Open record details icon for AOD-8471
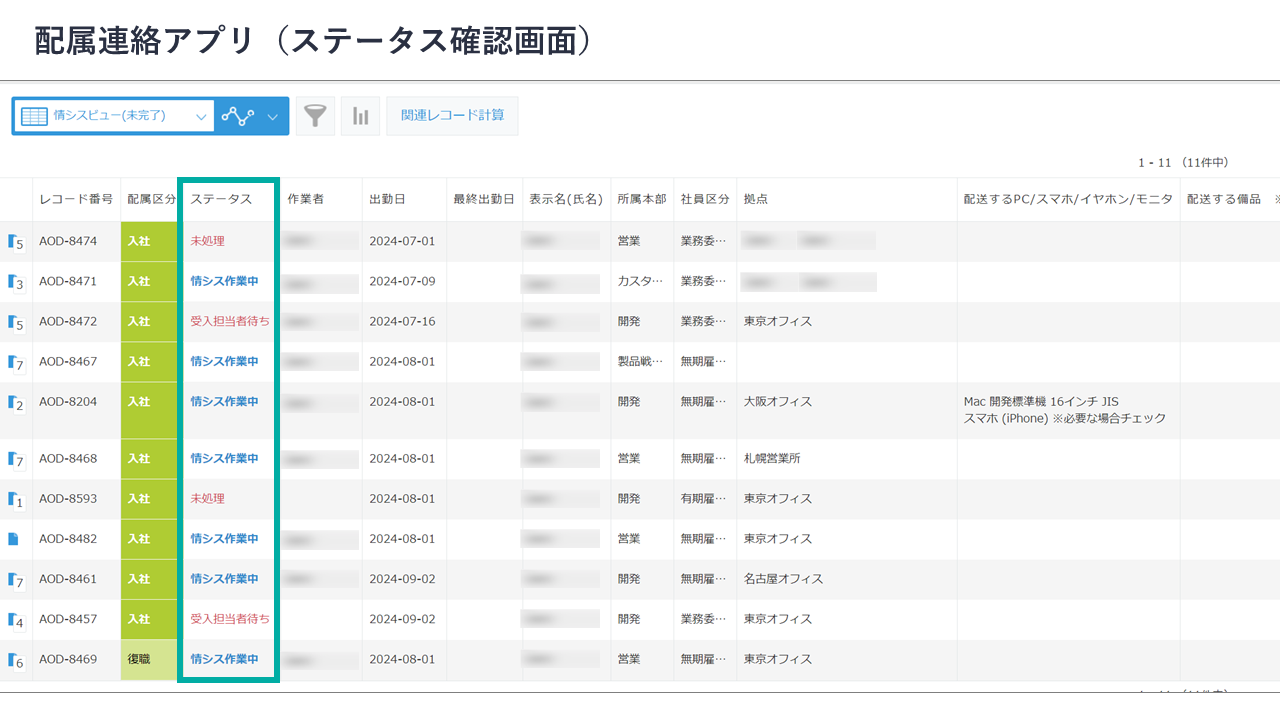 [x=14, y=282]
